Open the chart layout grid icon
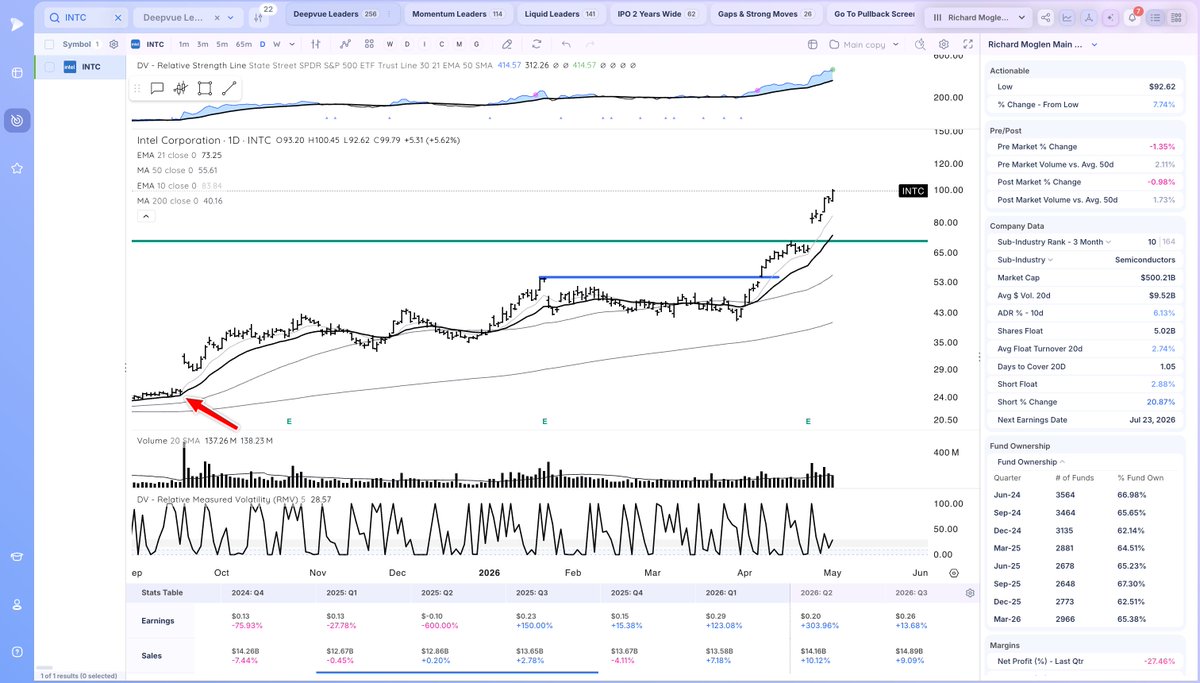 coord(369,45)
